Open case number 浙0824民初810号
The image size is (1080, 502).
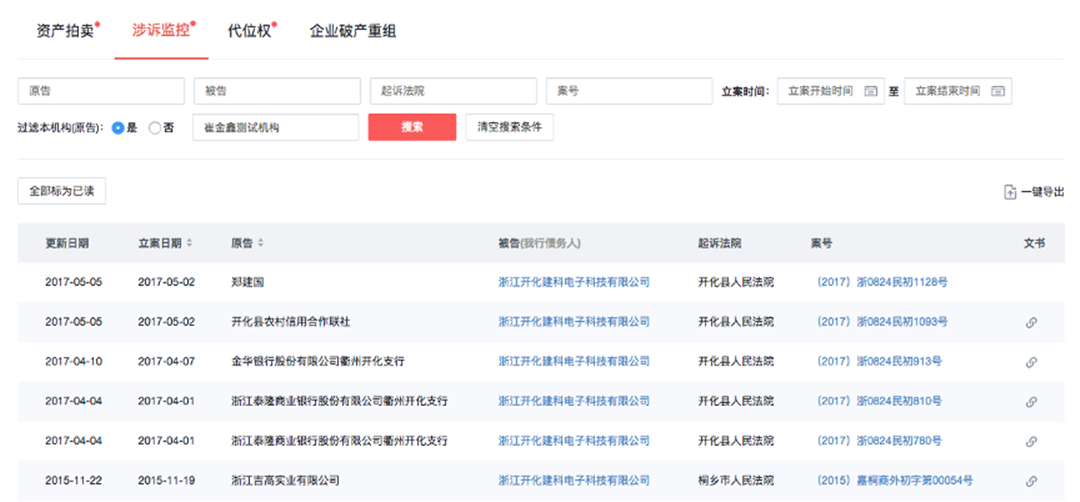pyautogui.click(x=878, y=401)
